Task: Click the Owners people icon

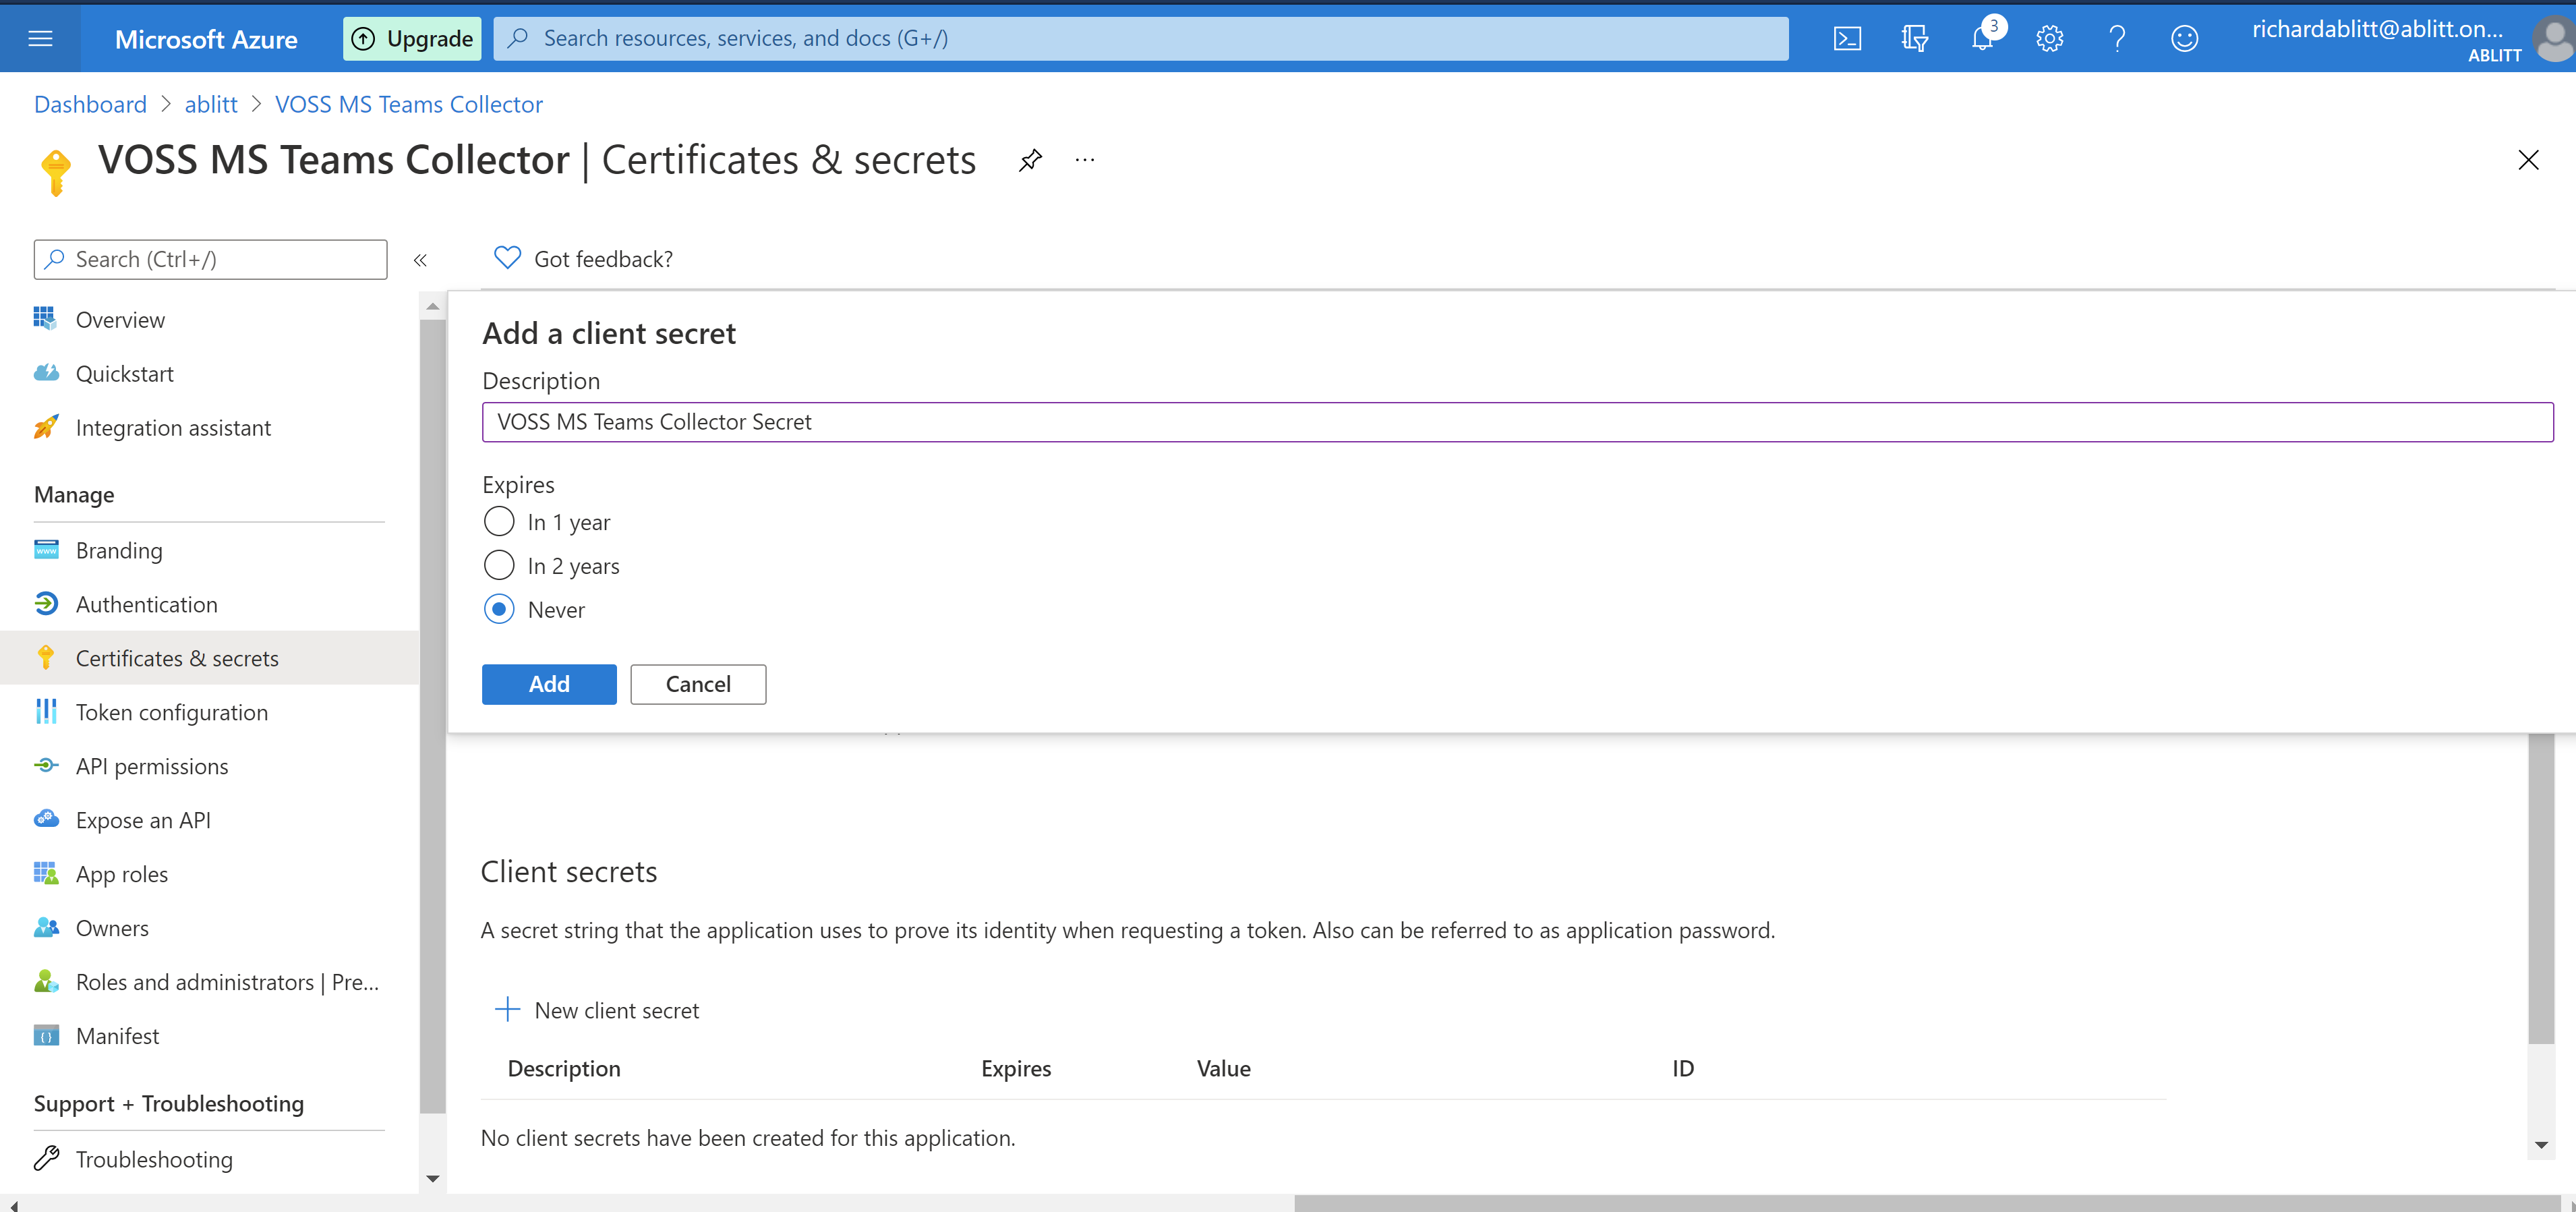Action: point(46,927)
